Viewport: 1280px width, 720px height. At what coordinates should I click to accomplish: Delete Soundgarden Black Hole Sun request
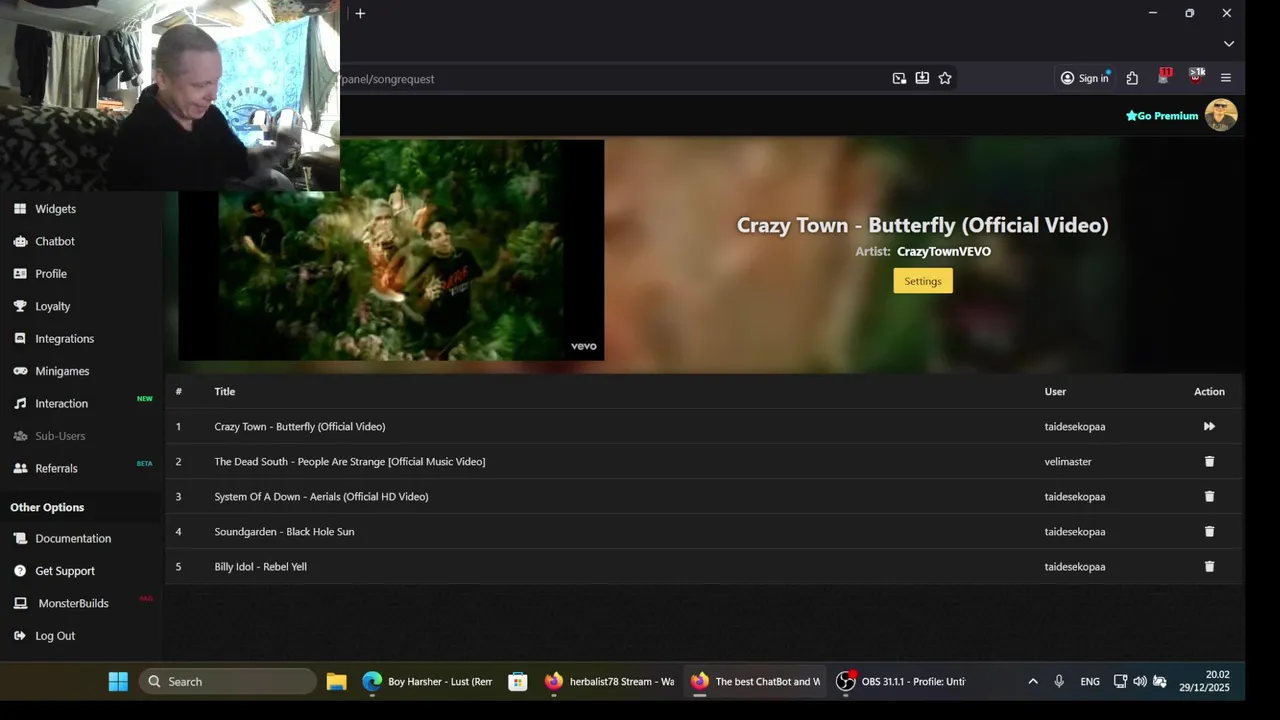click(x=1209, y=531)
